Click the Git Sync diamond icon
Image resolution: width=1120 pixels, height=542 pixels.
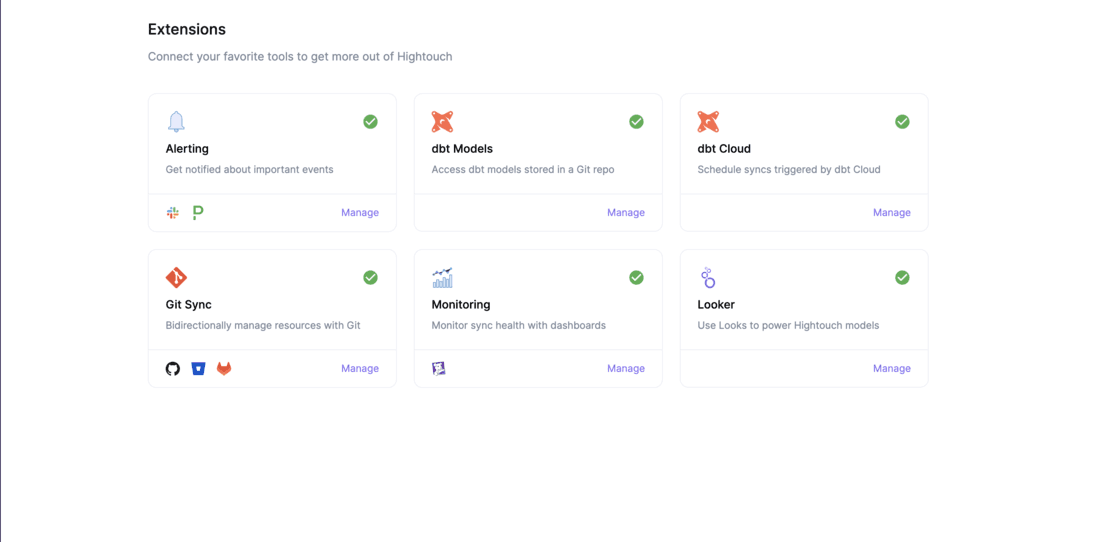176,277
